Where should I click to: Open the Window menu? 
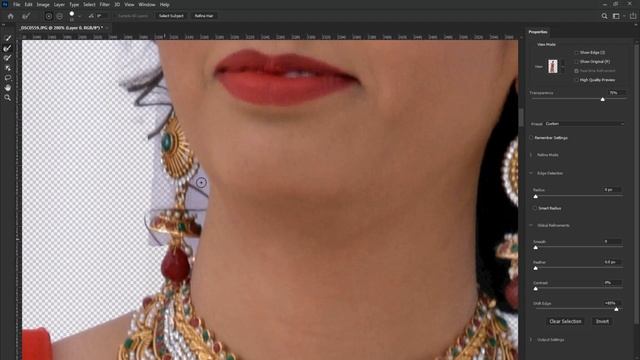coord(147,4)
